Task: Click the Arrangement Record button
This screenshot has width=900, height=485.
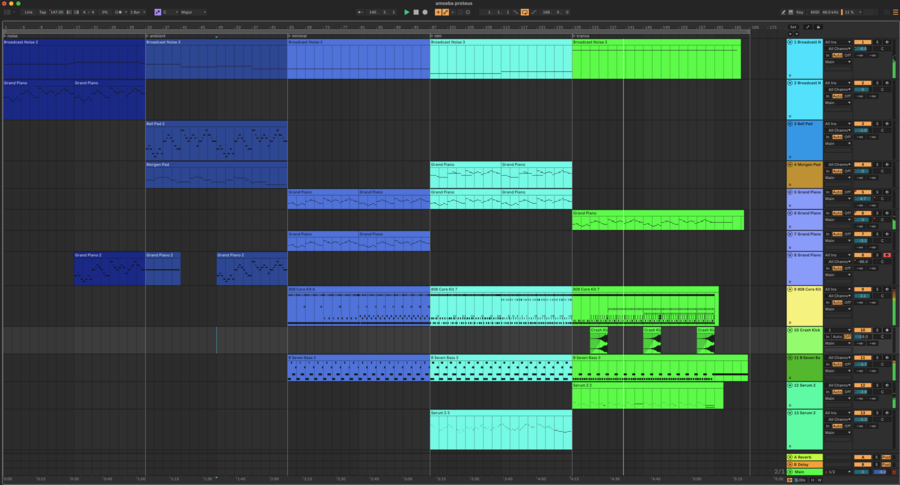Action: (424, 12)
